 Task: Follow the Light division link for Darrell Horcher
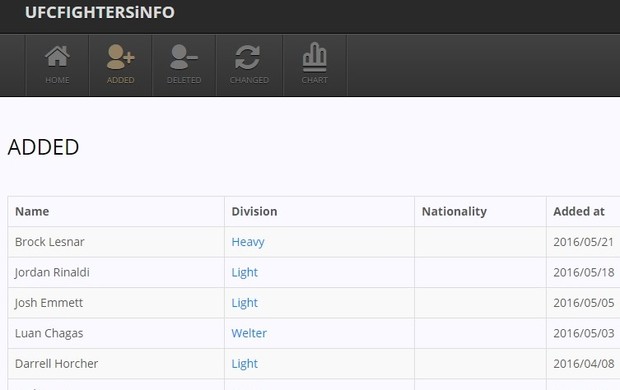pos(244,363)
